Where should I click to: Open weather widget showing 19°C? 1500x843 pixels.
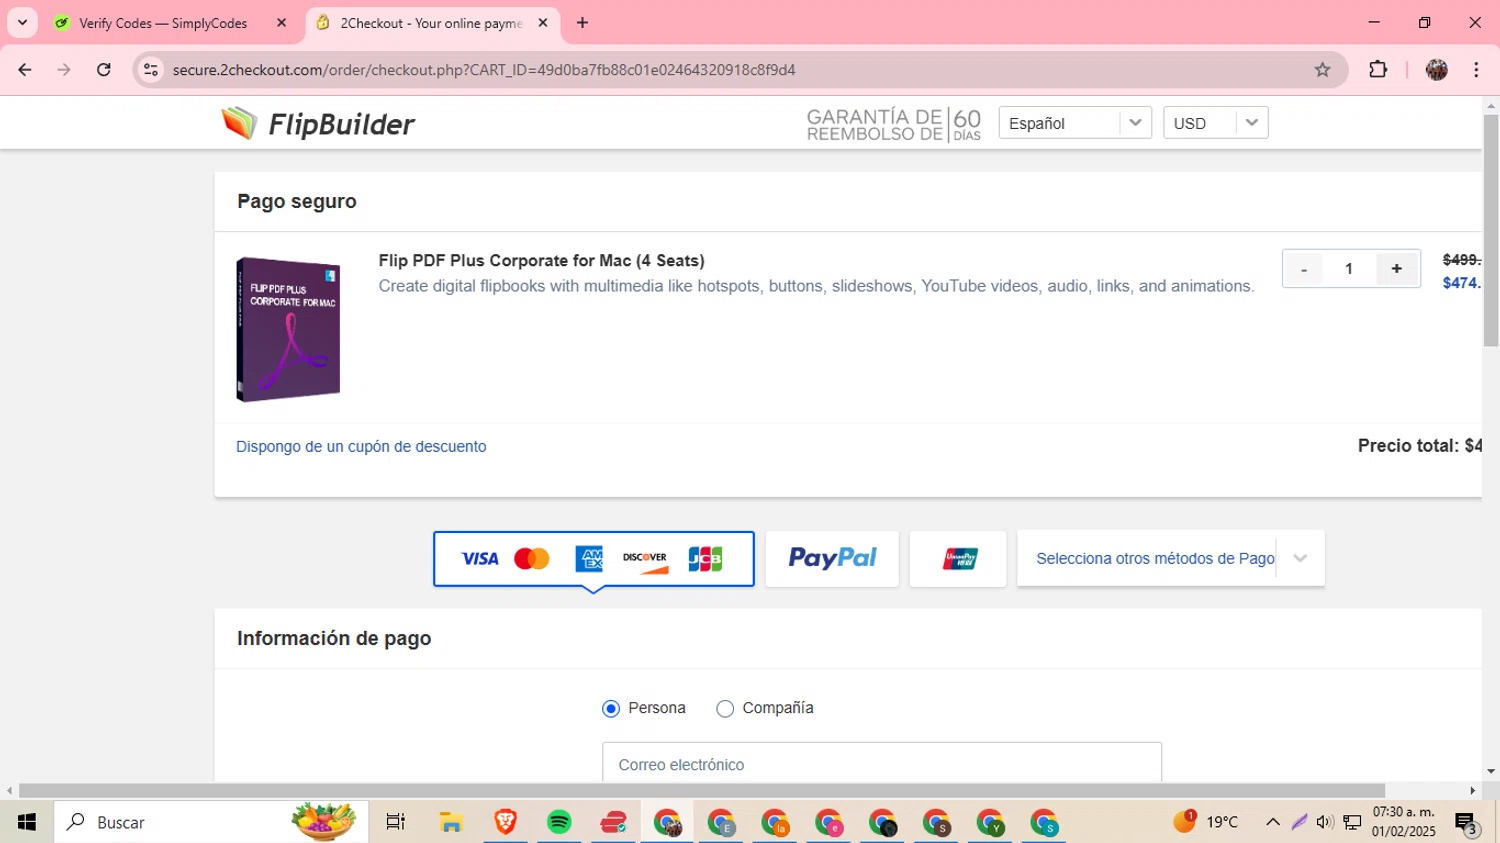[1205, 822]
